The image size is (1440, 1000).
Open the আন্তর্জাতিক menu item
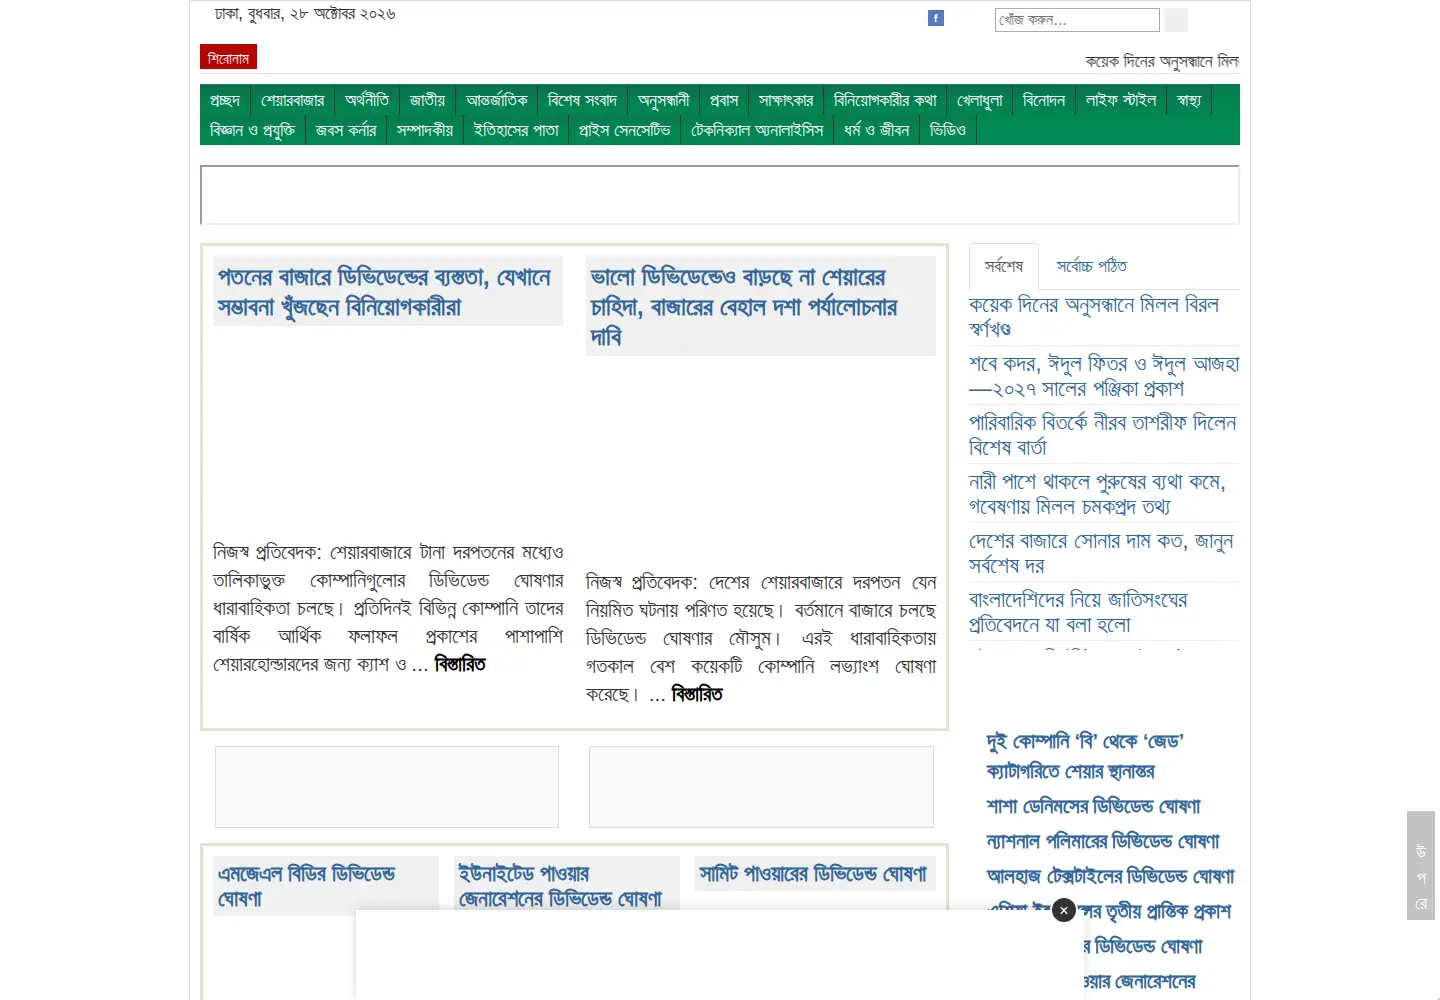point(497,100)
